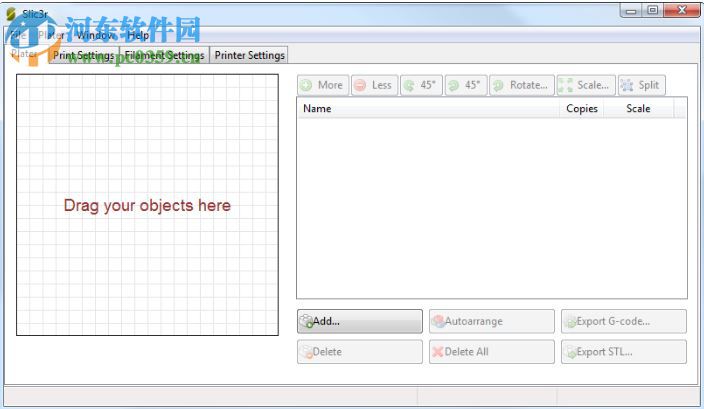Click the Delete All button

[x=492, y=352]
